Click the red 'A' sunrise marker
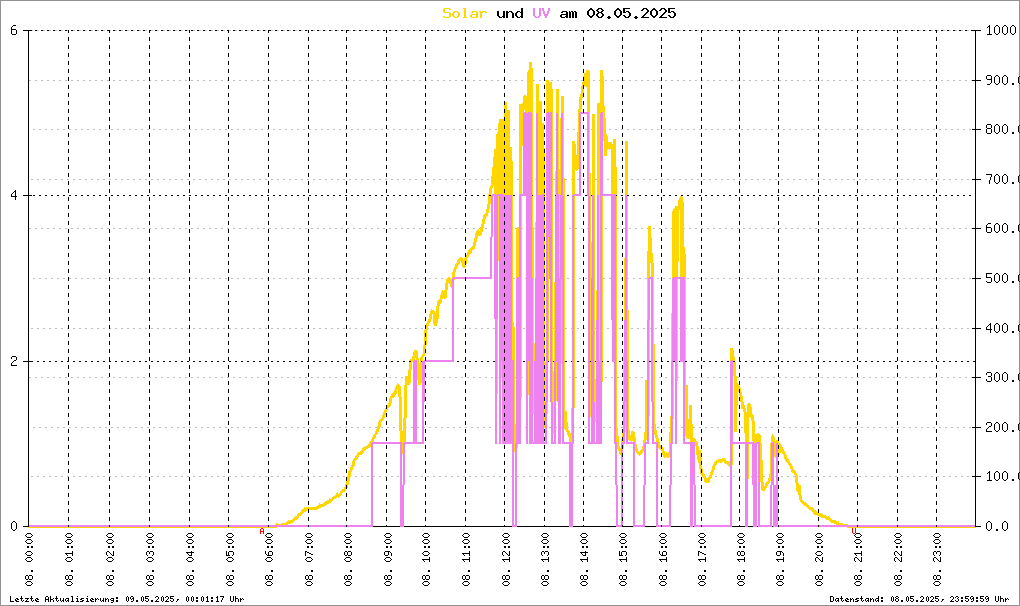The height and width of the screenshot is (606, 1020). [x=262, y=531]
